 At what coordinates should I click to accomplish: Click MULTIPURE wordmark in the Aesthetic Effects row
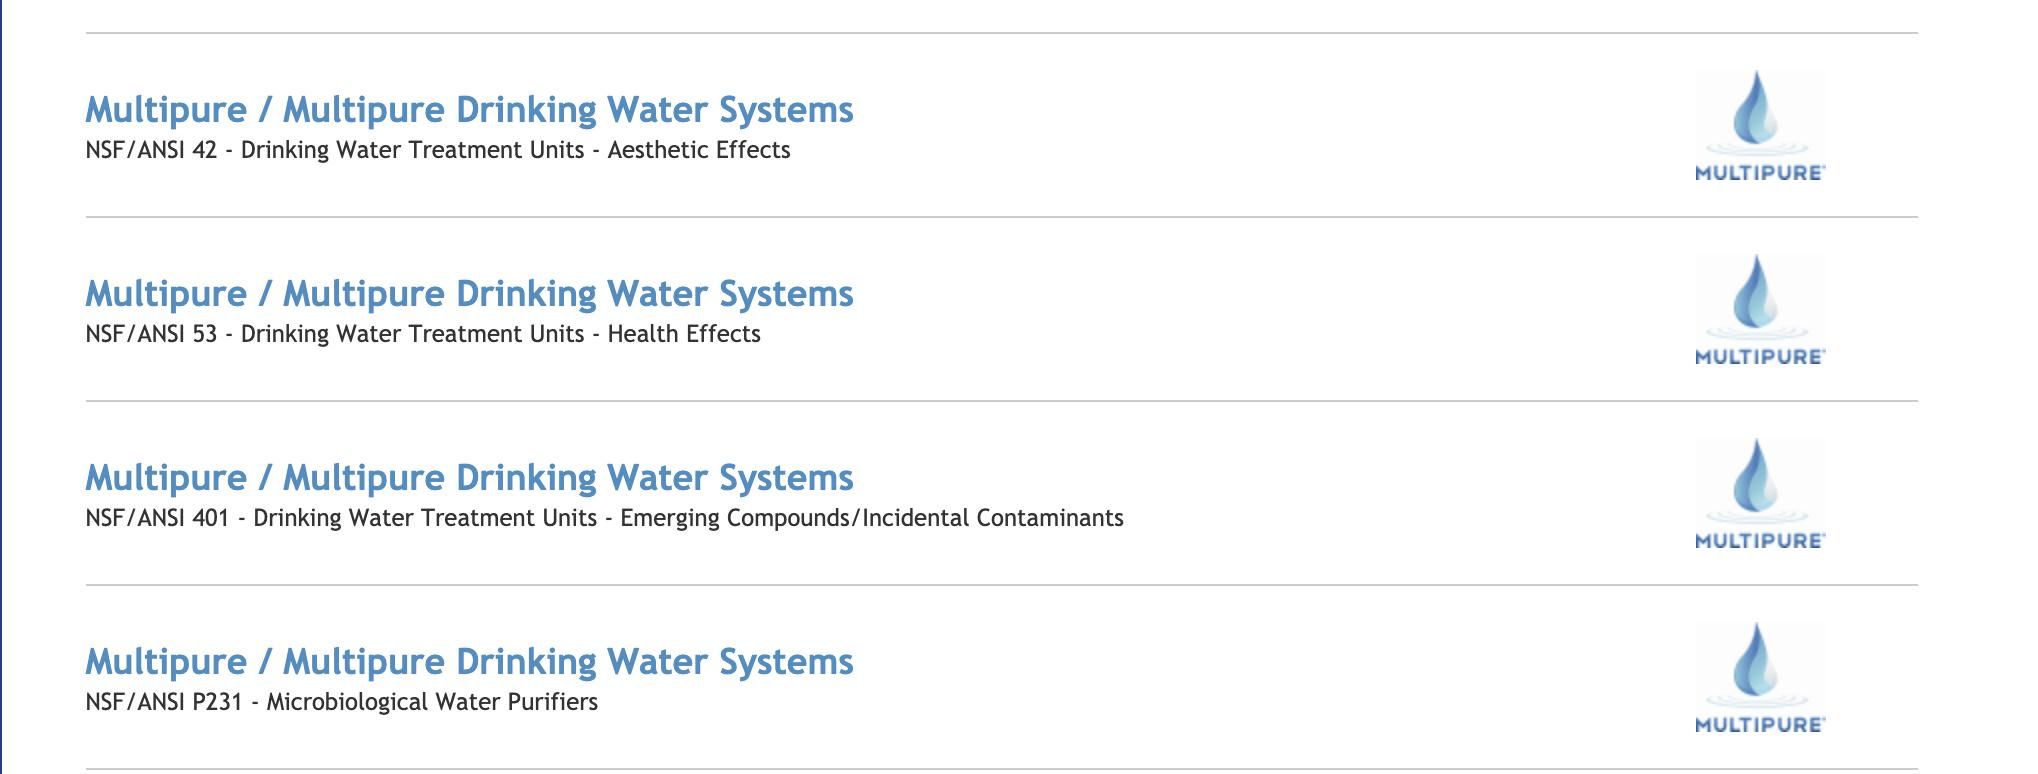pyautogui.click(x=1759, y=173)
